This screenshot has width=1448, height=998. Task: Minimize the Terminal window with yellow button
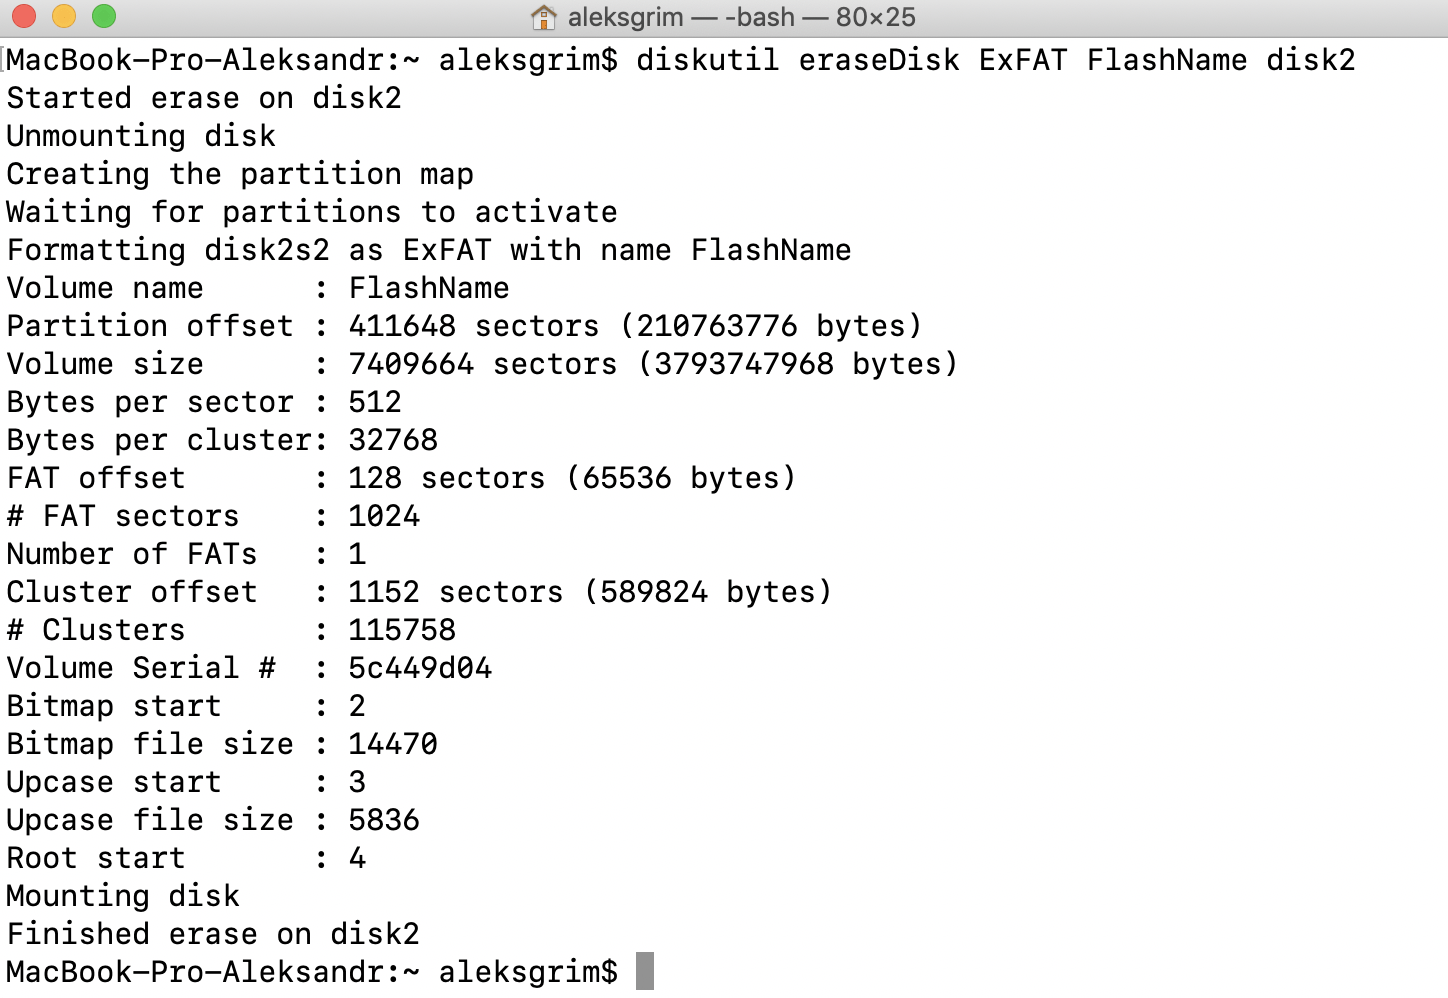63,17
